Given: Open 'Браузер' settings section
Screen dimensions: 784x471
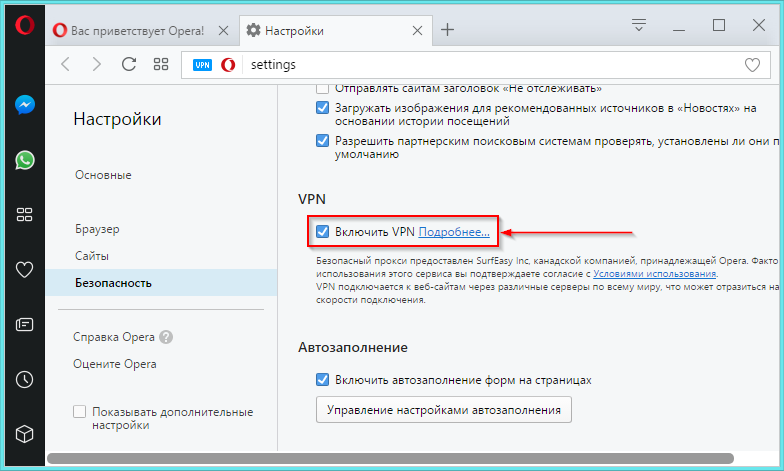Looking at the screenshot, I should 97,229.
